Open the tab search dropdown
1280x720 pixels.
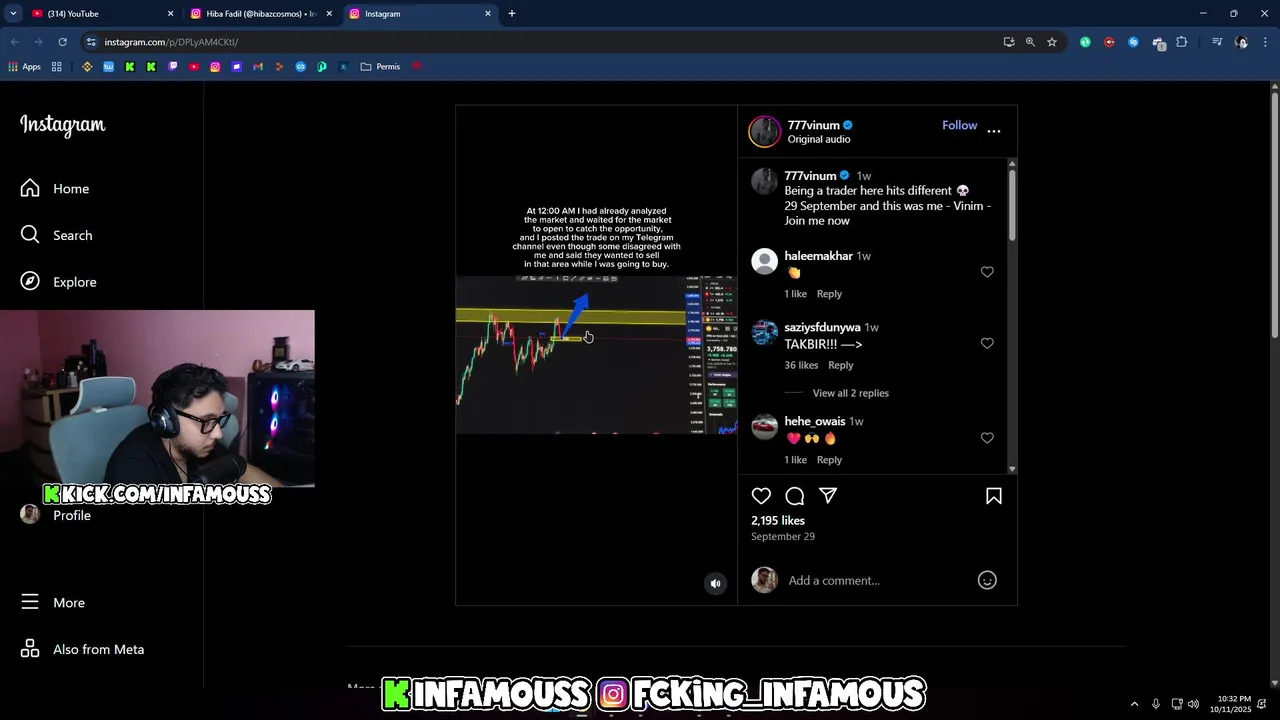click(13, 14)
